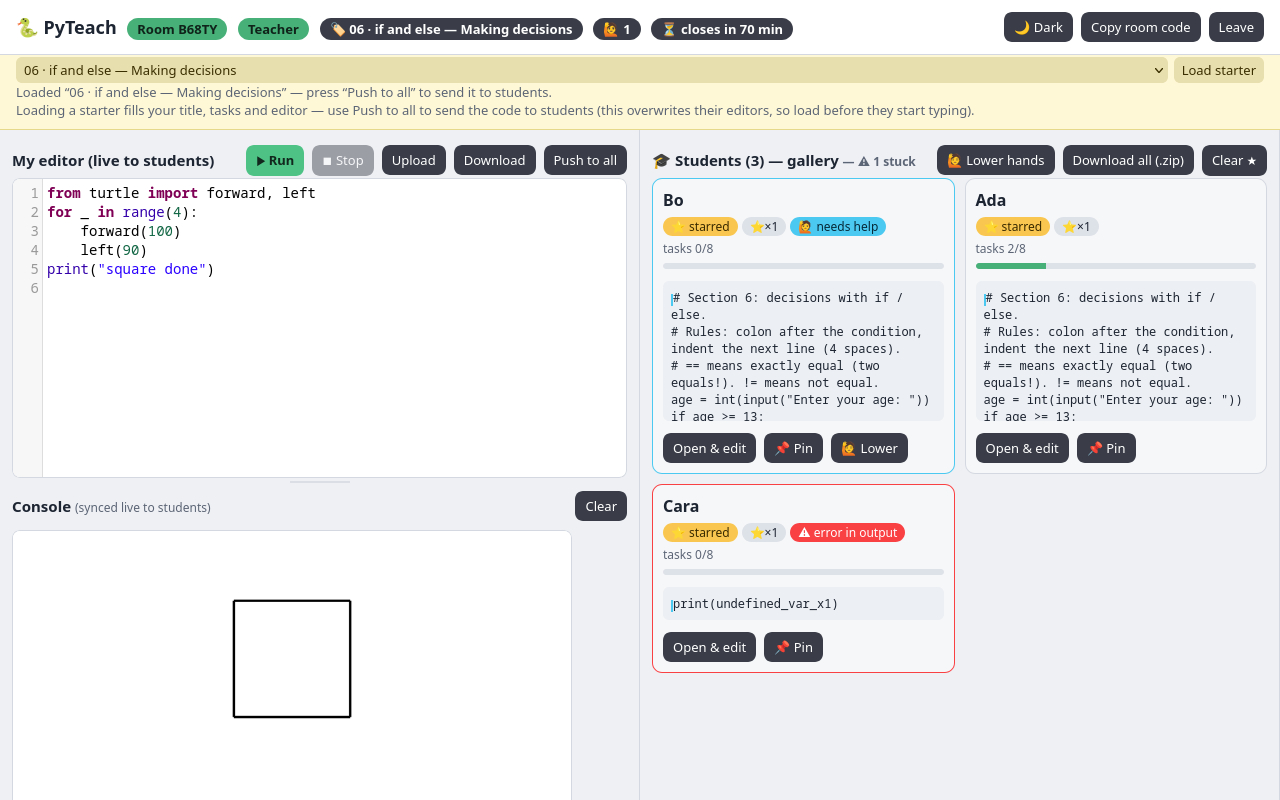Open the lesson starter dropdown
Screen dimensions: 1280x800
pyautogui.click(x=592, y=70)
